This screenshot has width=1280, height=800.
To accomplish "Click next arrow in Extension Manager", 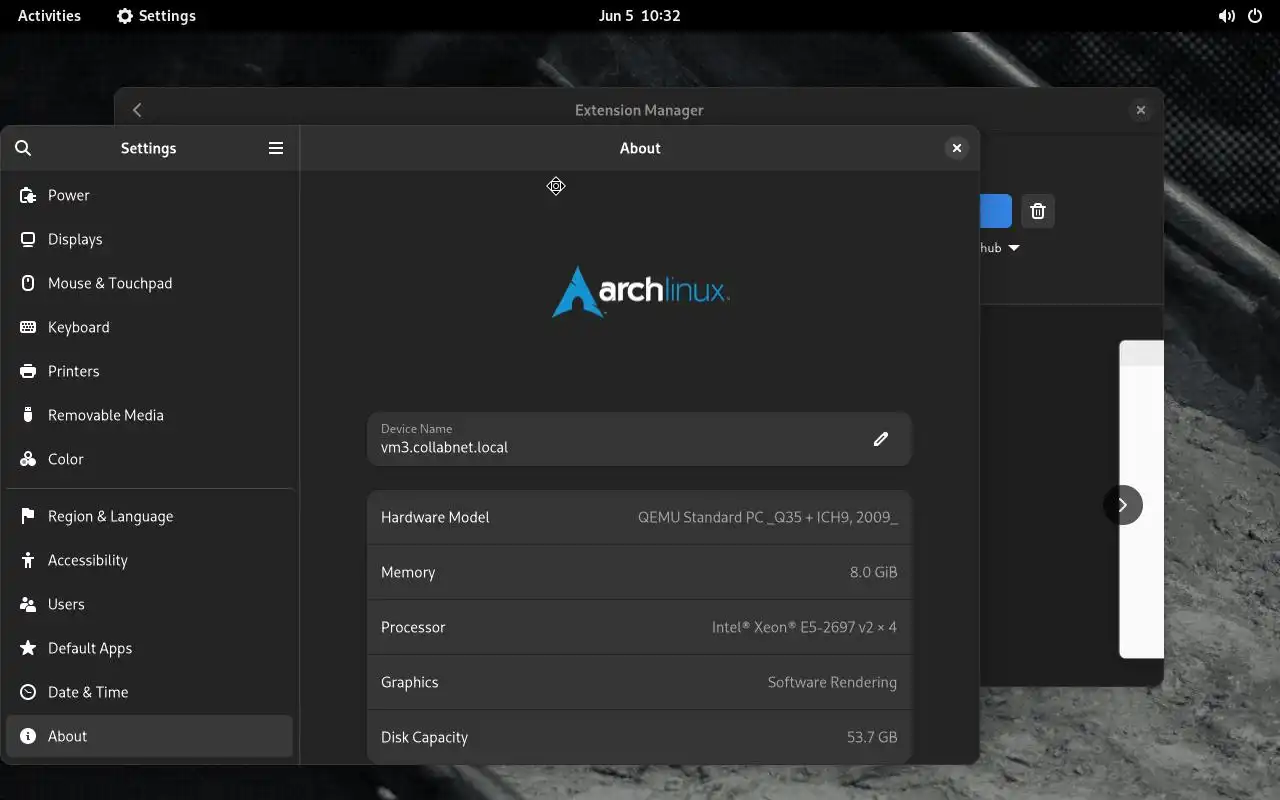I will tap(1123, 505).
